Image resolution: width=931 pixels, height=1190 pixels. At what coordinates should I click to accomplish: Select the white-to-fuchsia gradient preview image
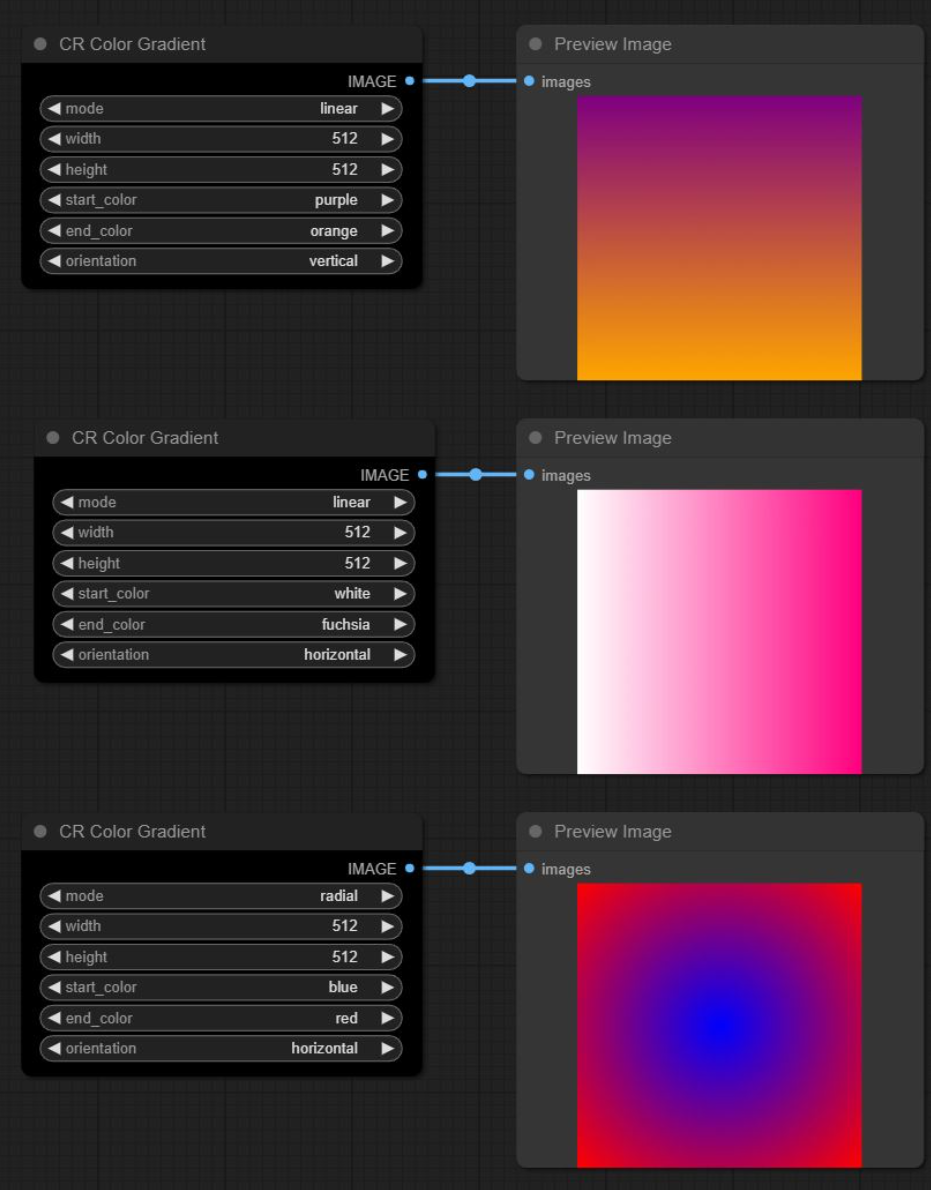point(719,631)
